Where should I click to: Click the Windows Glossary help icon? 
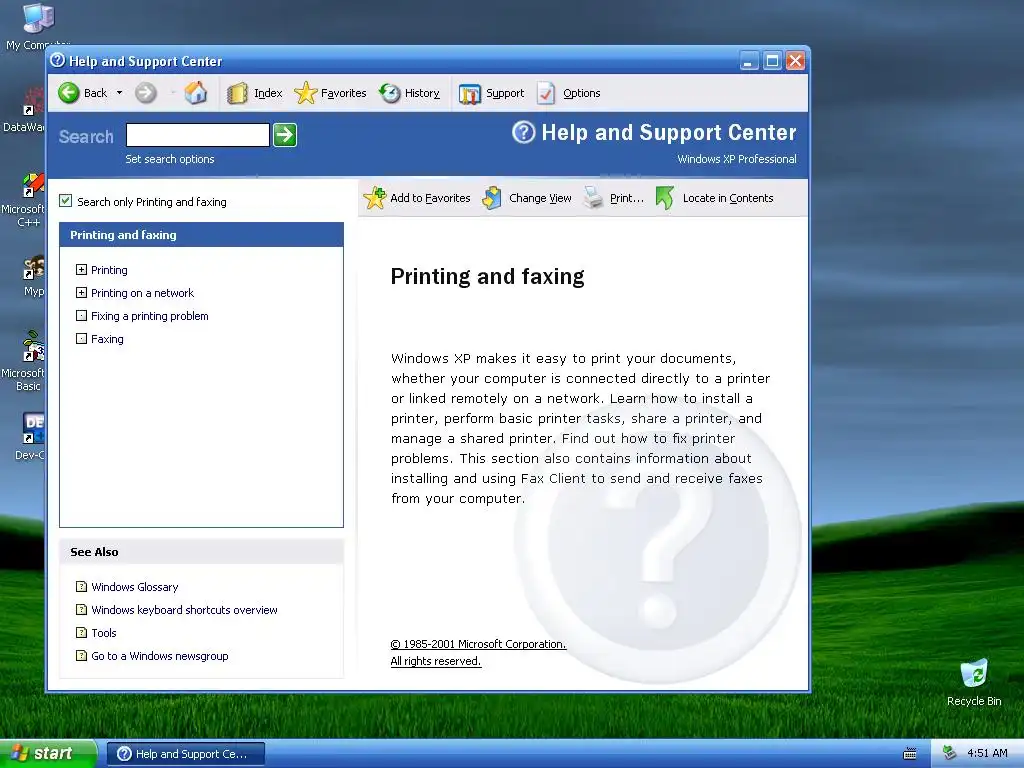pyautogui.click(x=81, y=586)
